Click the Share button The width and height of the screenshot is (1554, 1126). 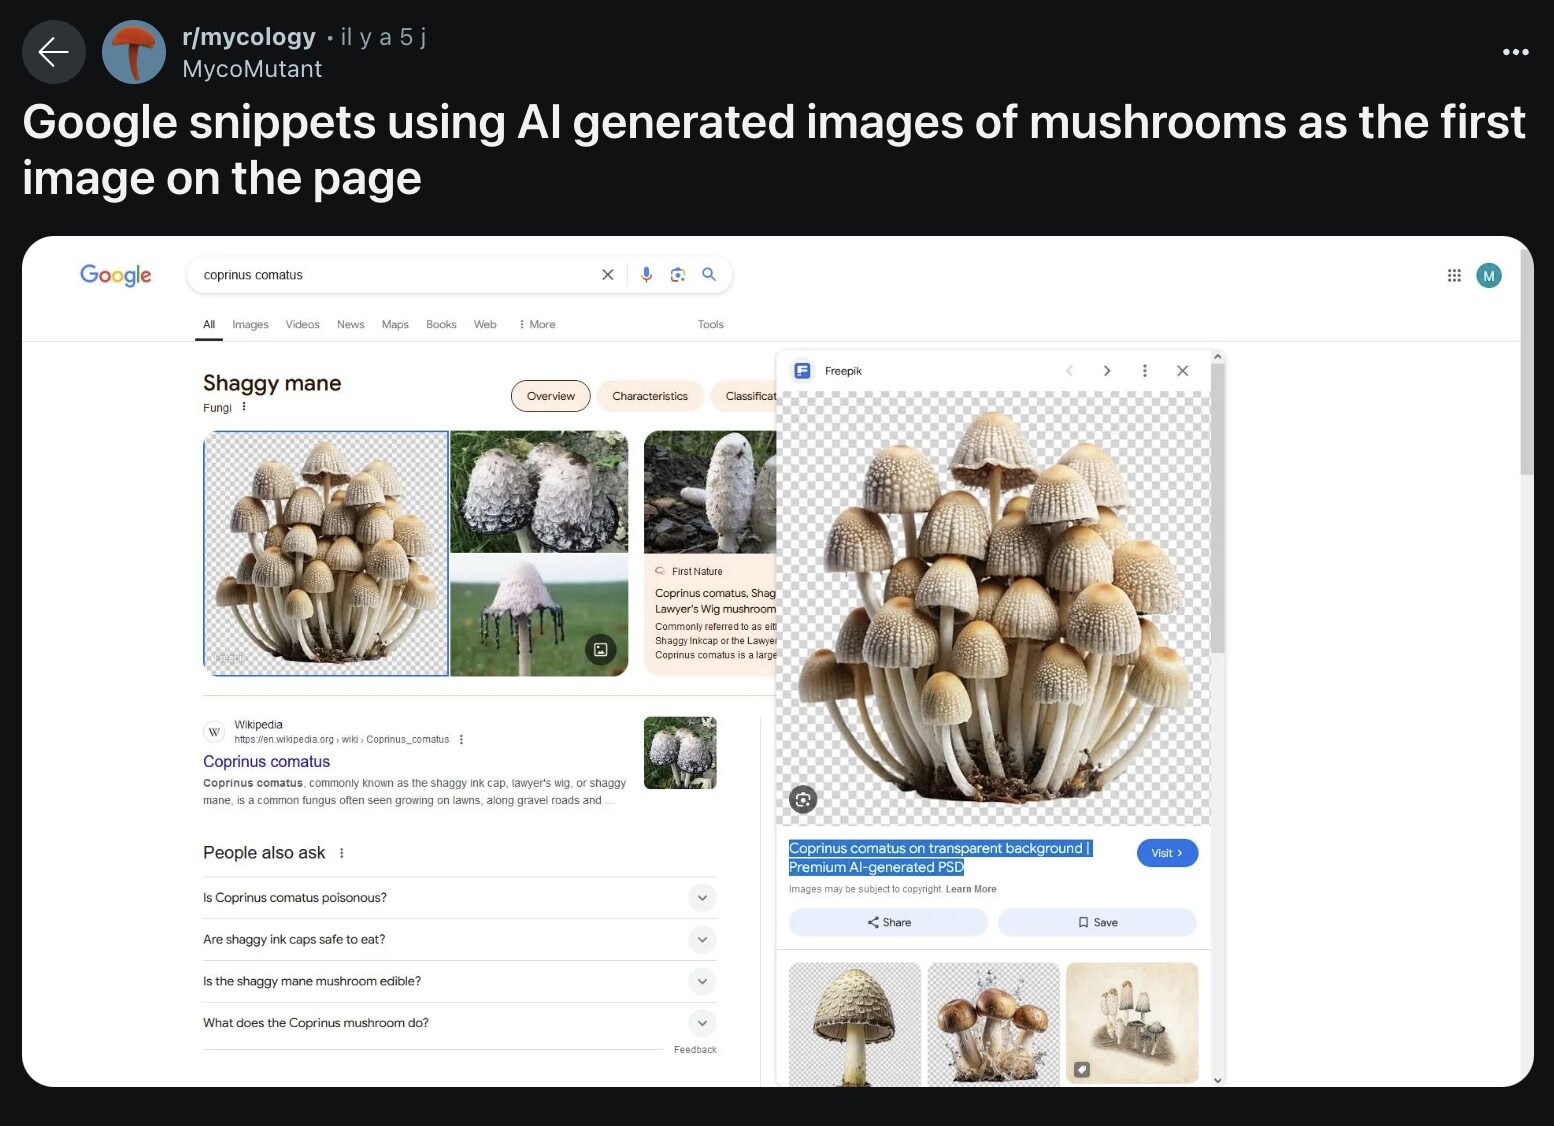point(888,923)
